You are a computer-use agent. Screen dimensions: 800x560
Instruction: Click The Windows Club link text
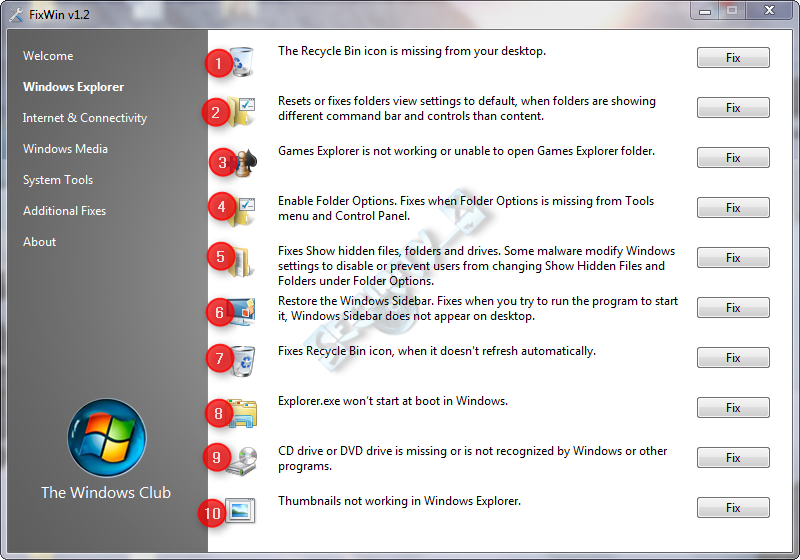(106, 493)
